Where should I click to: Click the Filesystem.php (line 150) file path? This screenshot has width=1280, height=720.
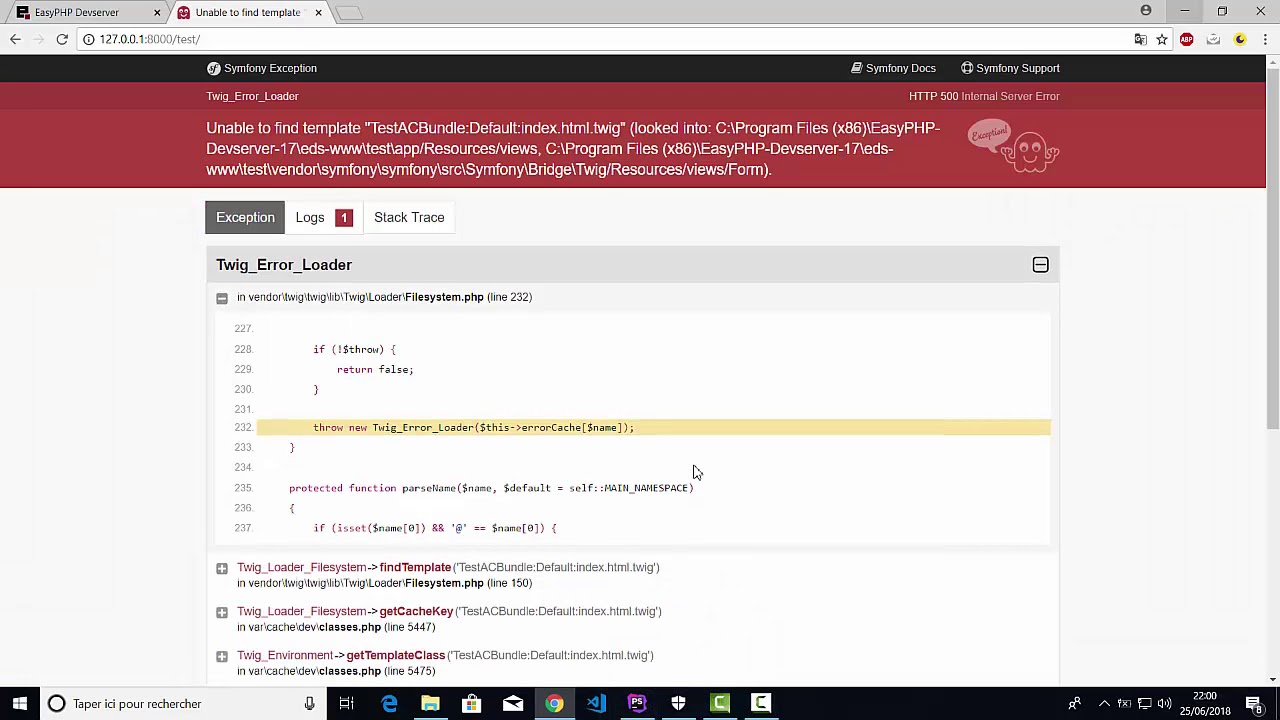[x=384, y=583]
